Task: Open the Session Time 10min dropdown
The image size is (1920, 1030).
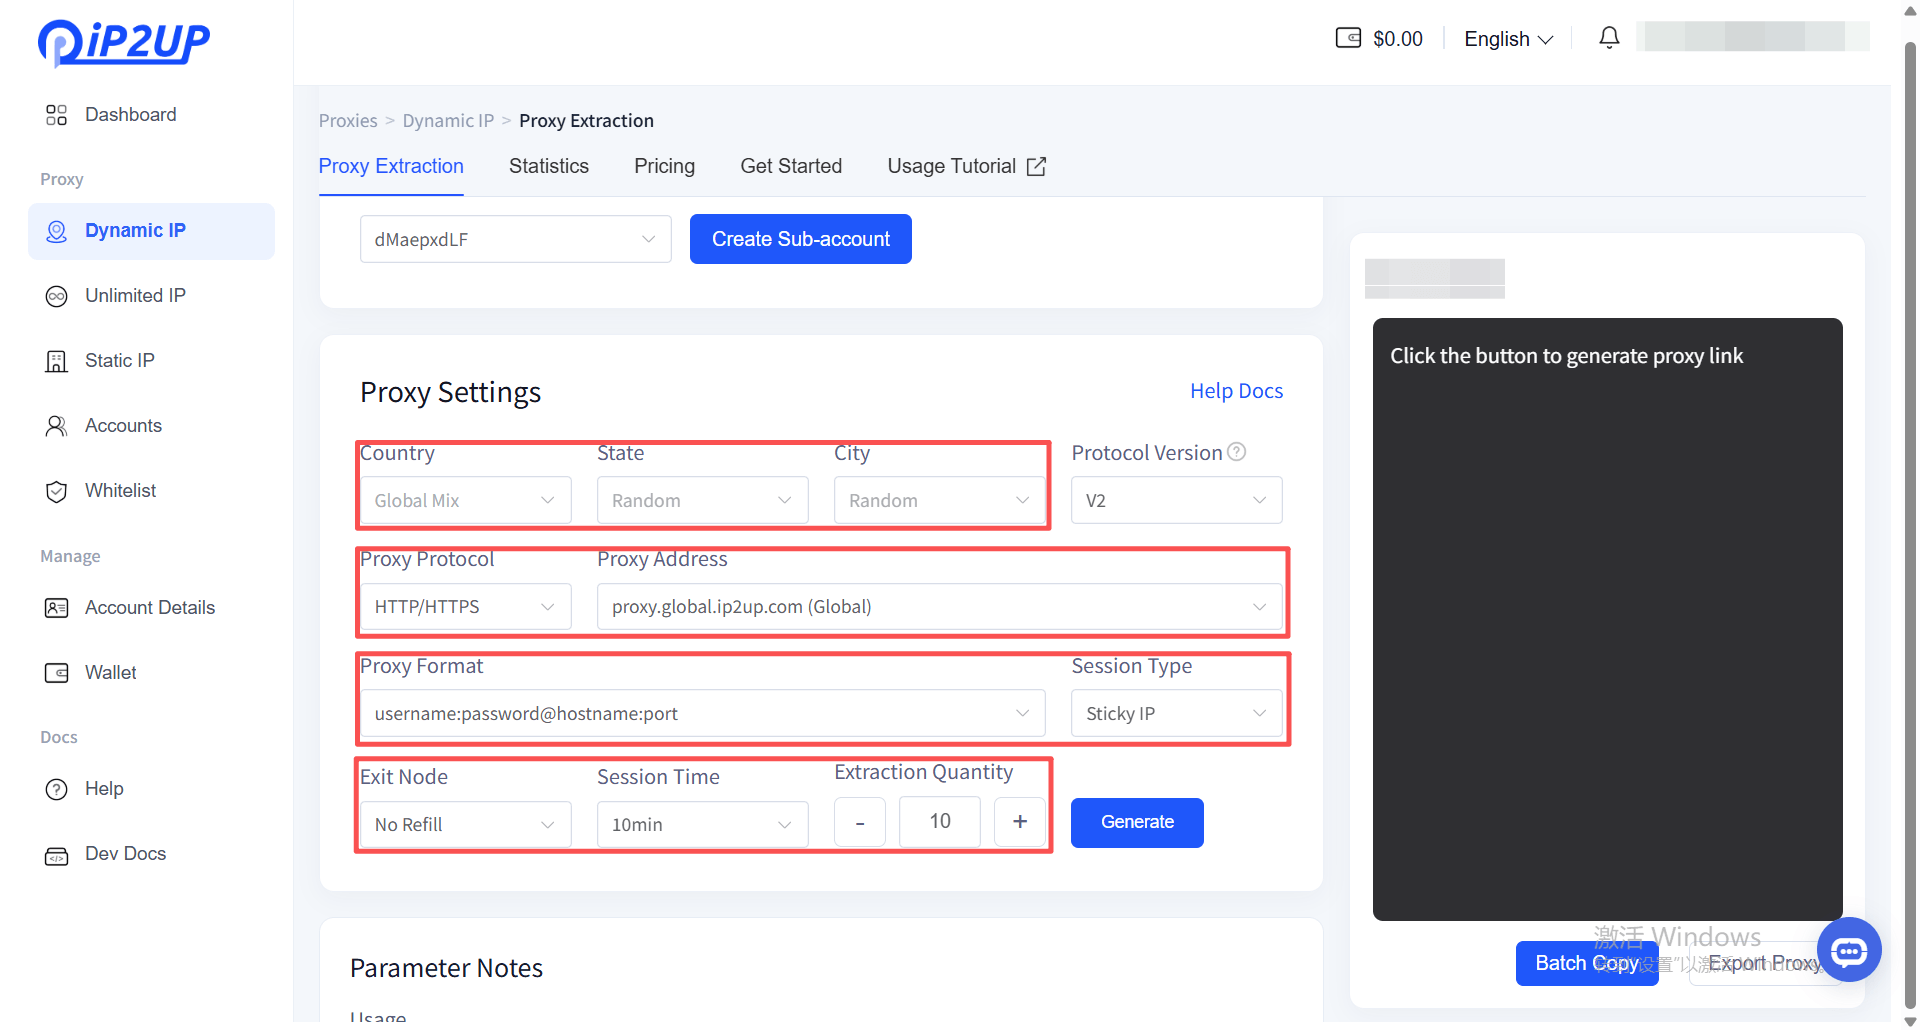Action: (x=702, y=824)
